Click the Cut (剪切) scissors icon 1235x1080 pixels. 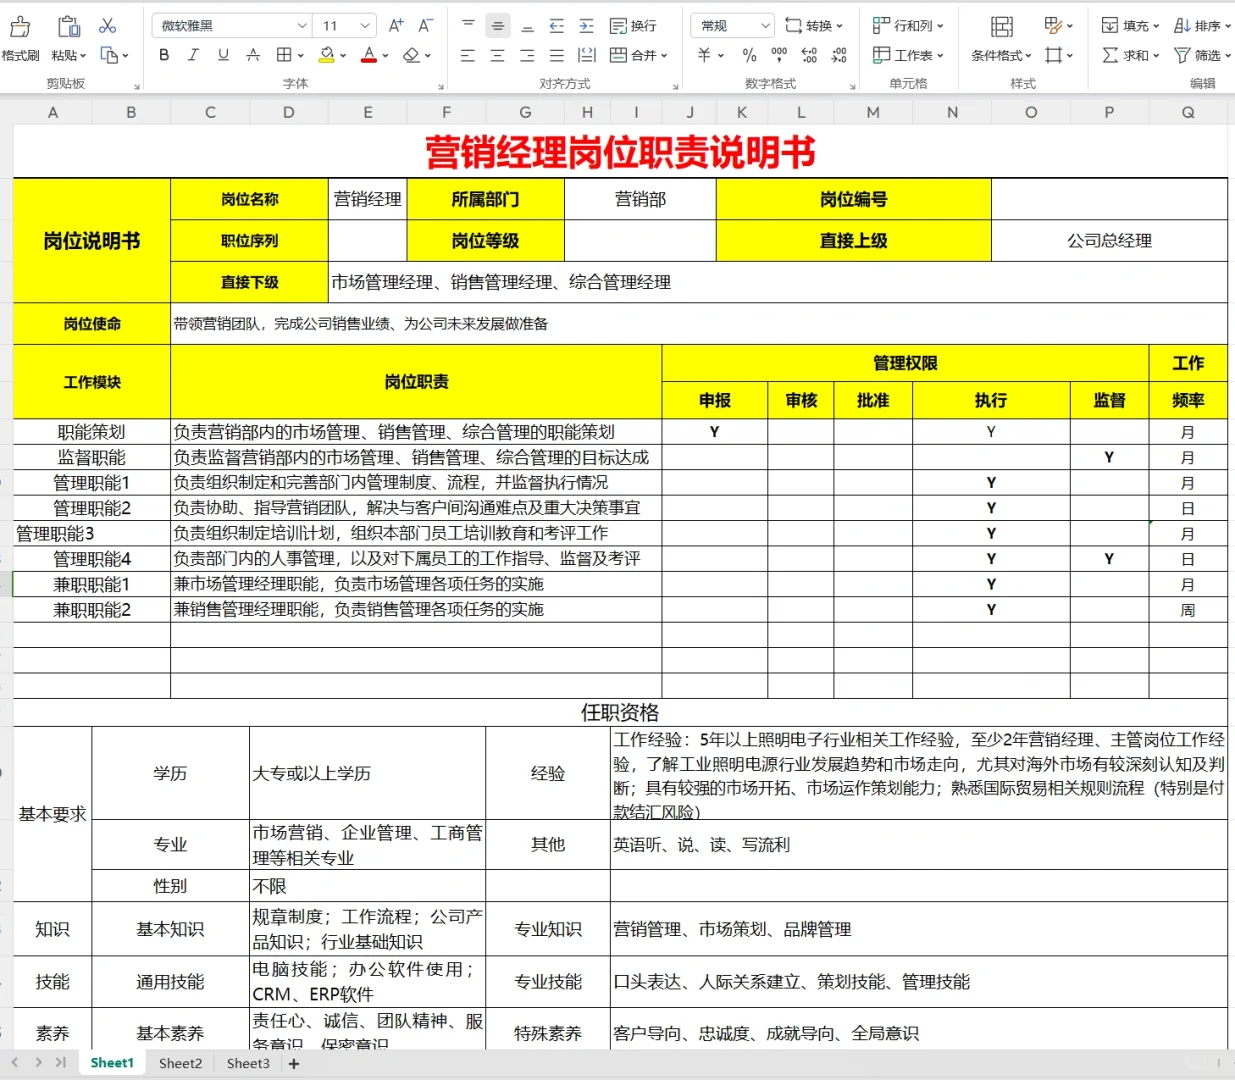tap(107, 26)
